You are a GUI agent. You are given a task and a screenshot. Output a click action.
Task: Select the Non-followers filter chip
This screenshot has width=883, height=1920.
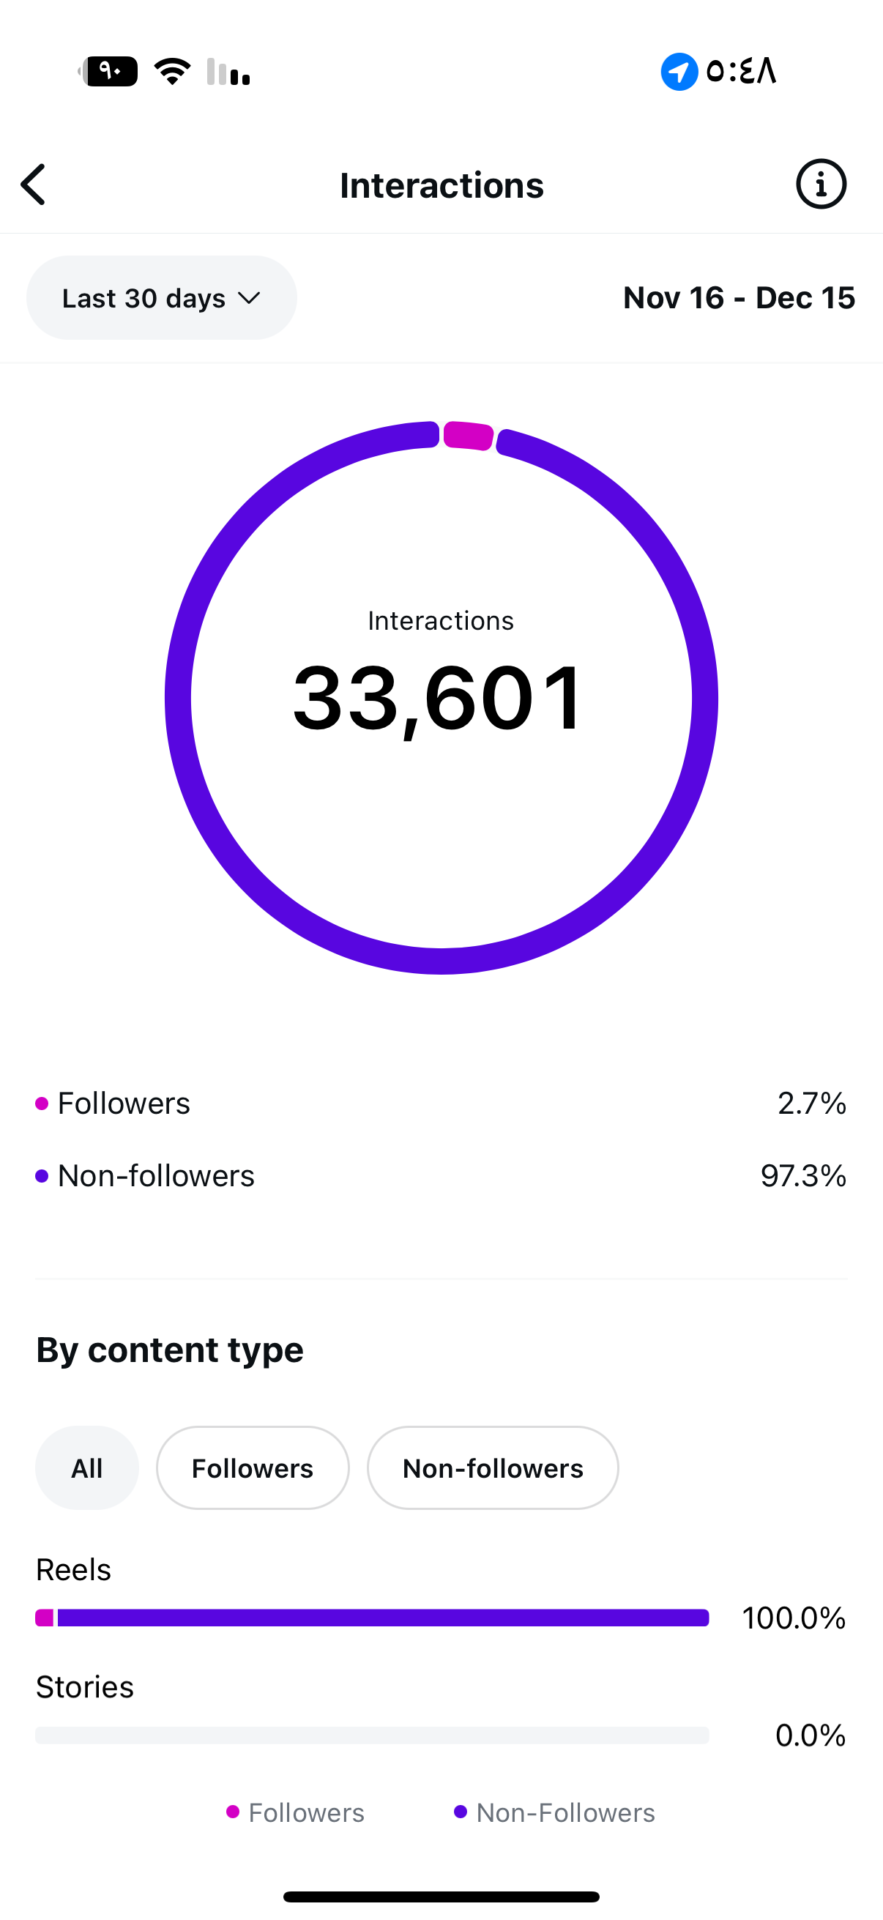pyautogui.click(x=492, y=1468)
